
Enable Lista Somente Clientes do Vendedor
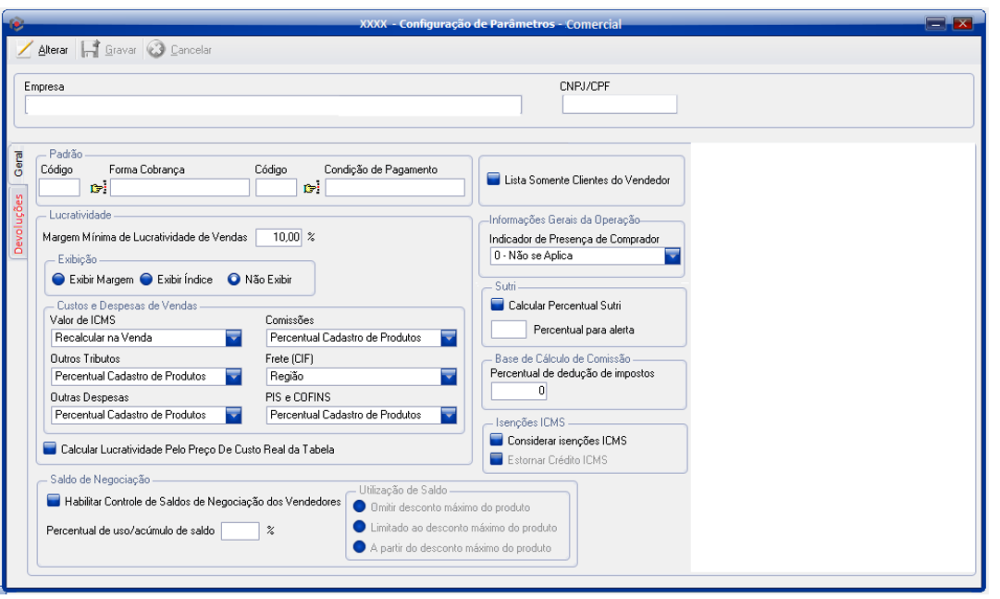click(x=494, y=180)
